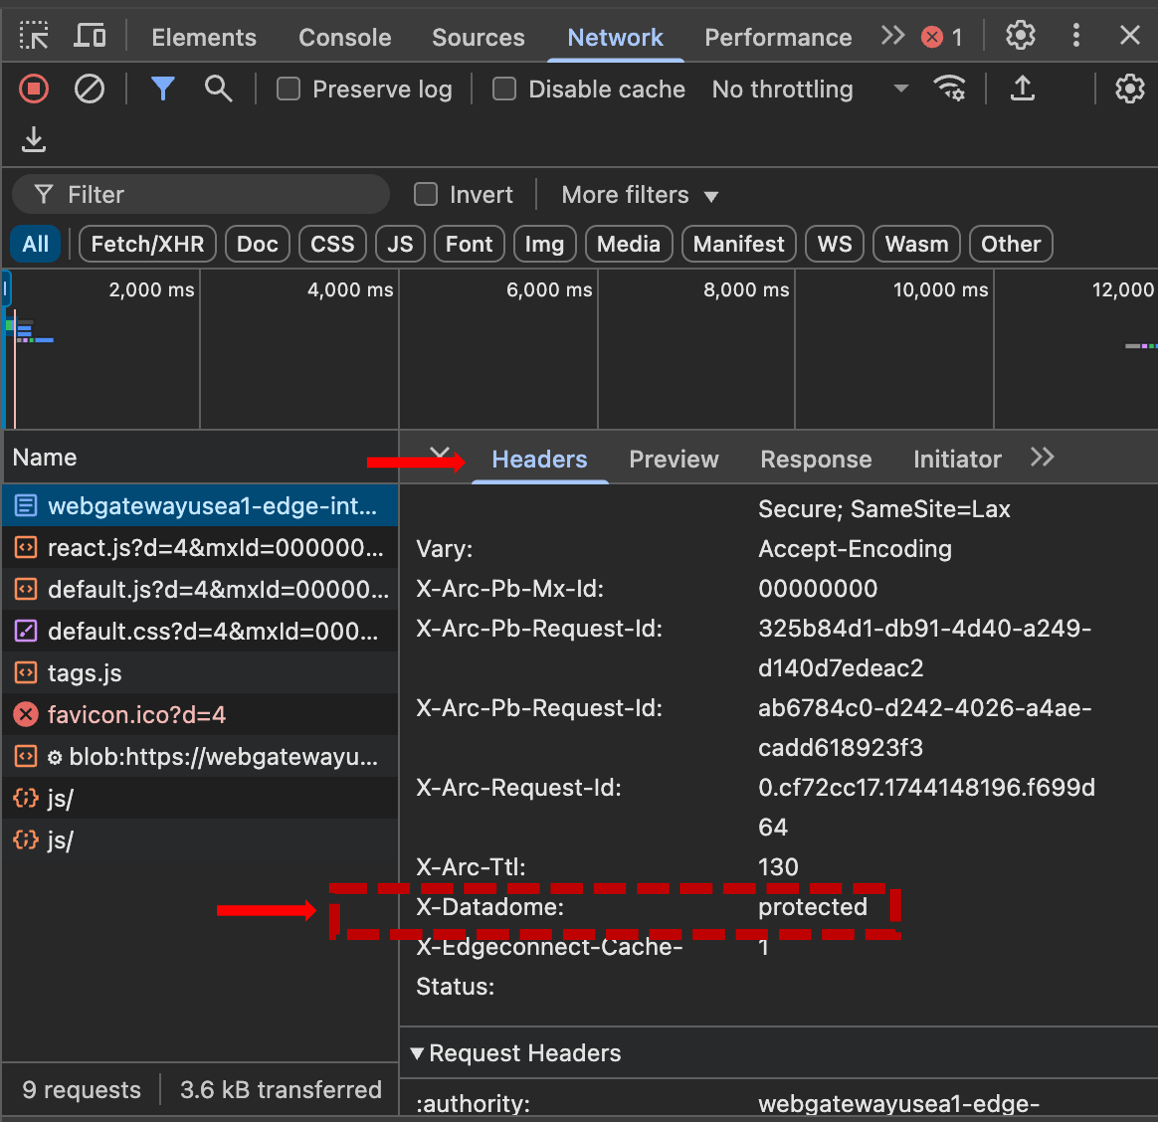Click the X-Arc-Pb-Mx-Id value 00000000
The height and width of the screenshot is (1122, 1158).
(818, 589)
